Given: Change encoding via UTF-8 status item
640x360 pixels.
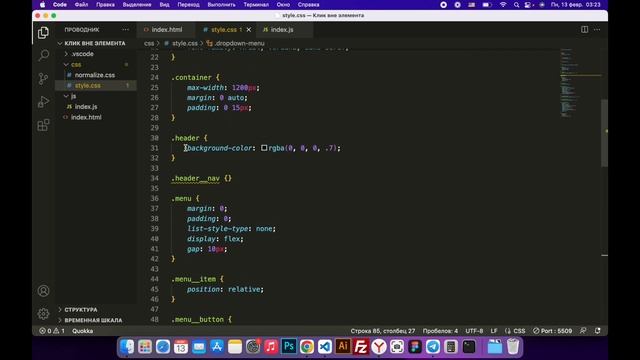Looking at the screenshot, I should point(474,331).
